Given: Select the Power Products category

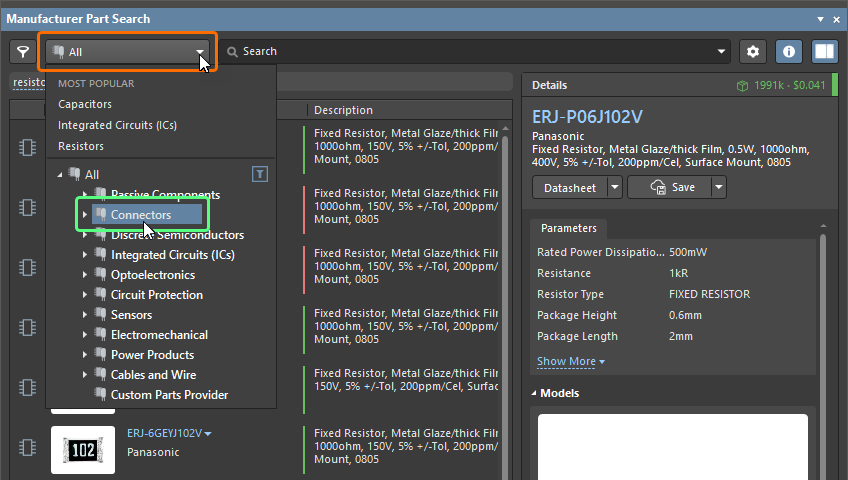Looking at the screenshot, I should point(153,355).
